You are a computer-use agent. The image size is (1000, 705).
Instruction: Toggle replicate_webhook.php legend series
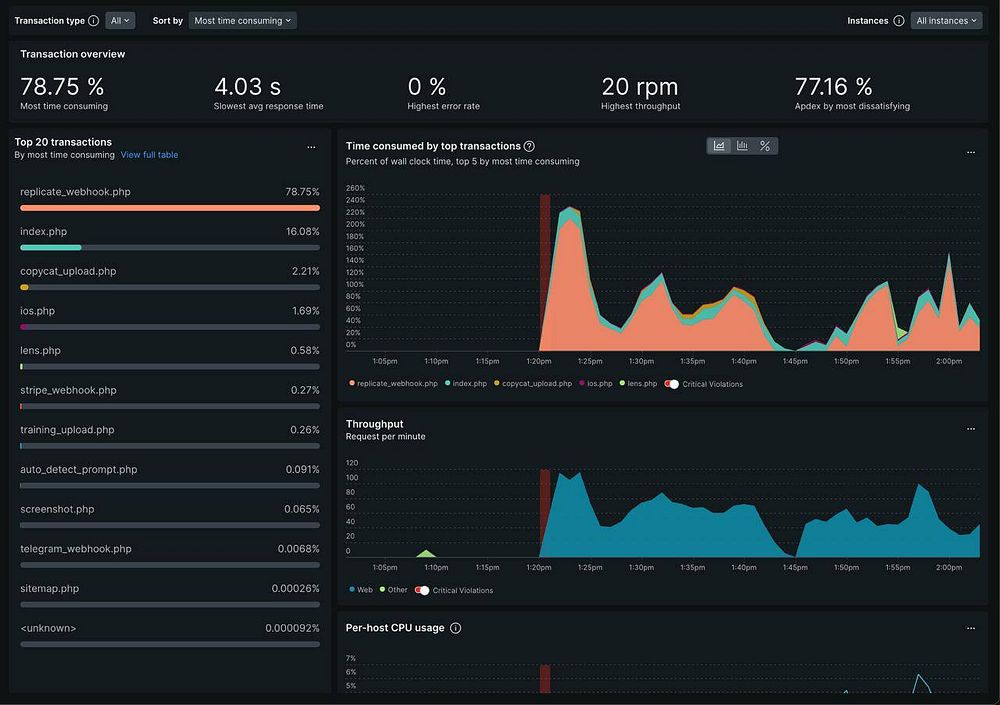point(393,383)
